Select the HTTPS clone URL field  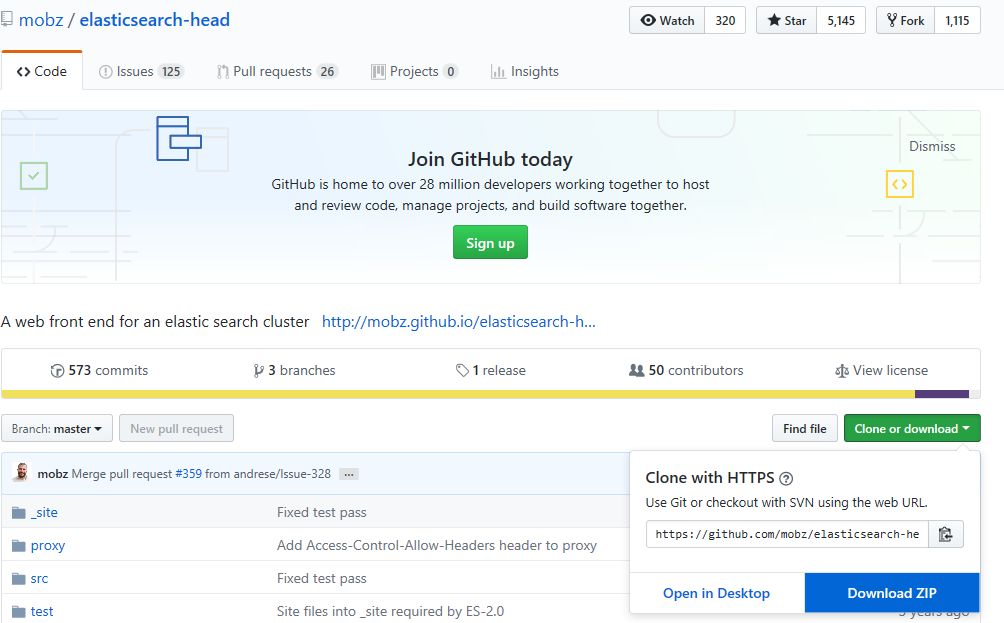[787, 534]
